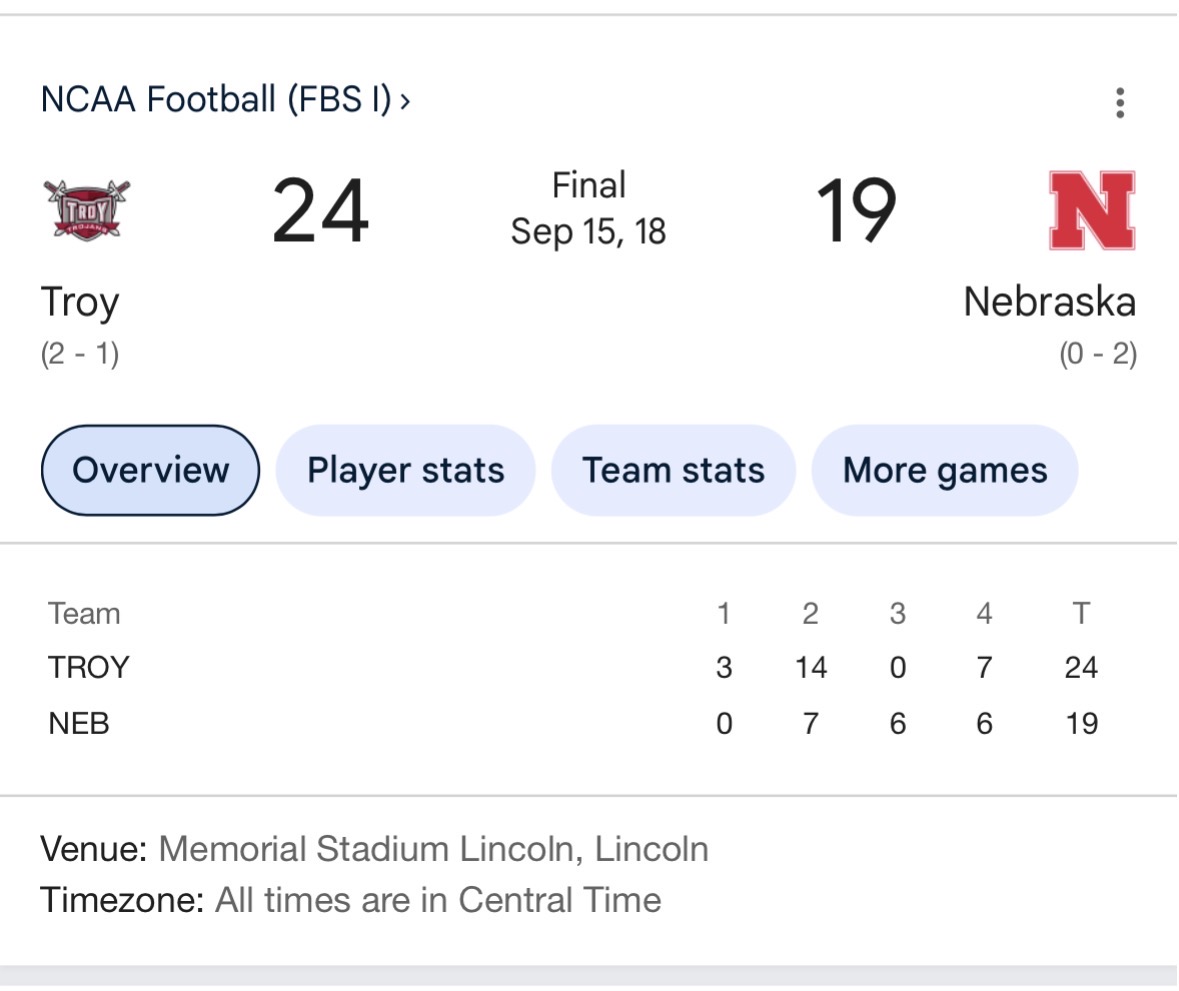This screenshot has width=1179, height=991.
Task: Click the Memorial Stadium Lincoln venue text
Action: pos(433,849)
